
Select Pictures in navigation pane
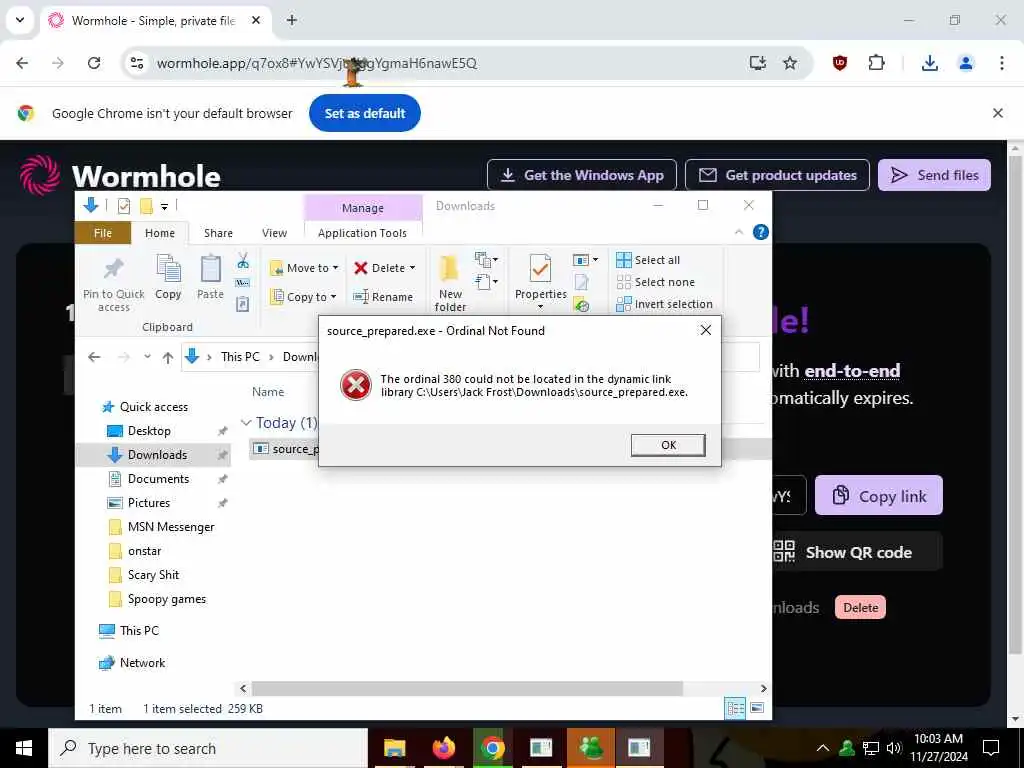[149, 503]
